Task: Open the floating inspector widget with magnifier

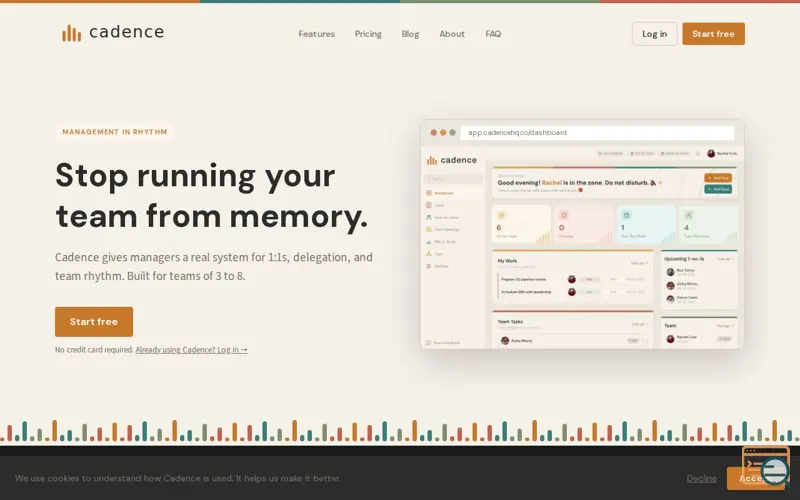Action: (766, 466)
